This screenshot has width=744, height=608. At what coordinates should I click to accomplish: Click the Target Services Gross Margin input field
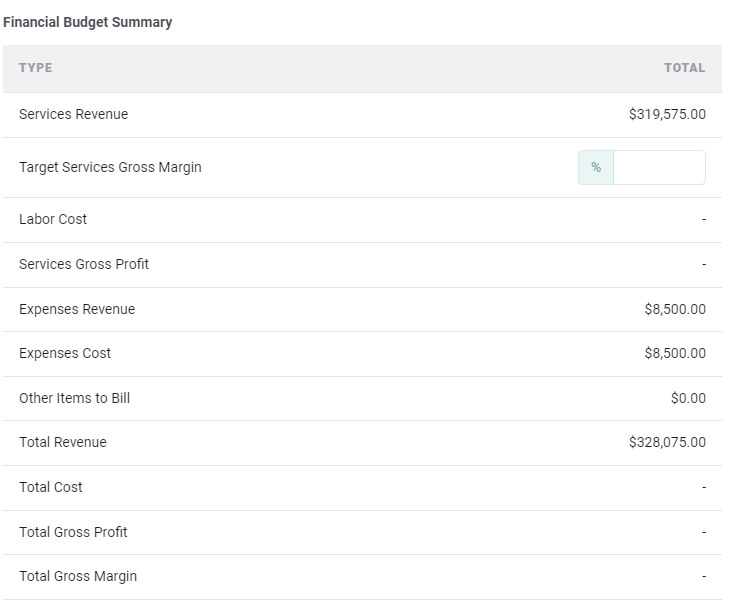pos(658,168)
